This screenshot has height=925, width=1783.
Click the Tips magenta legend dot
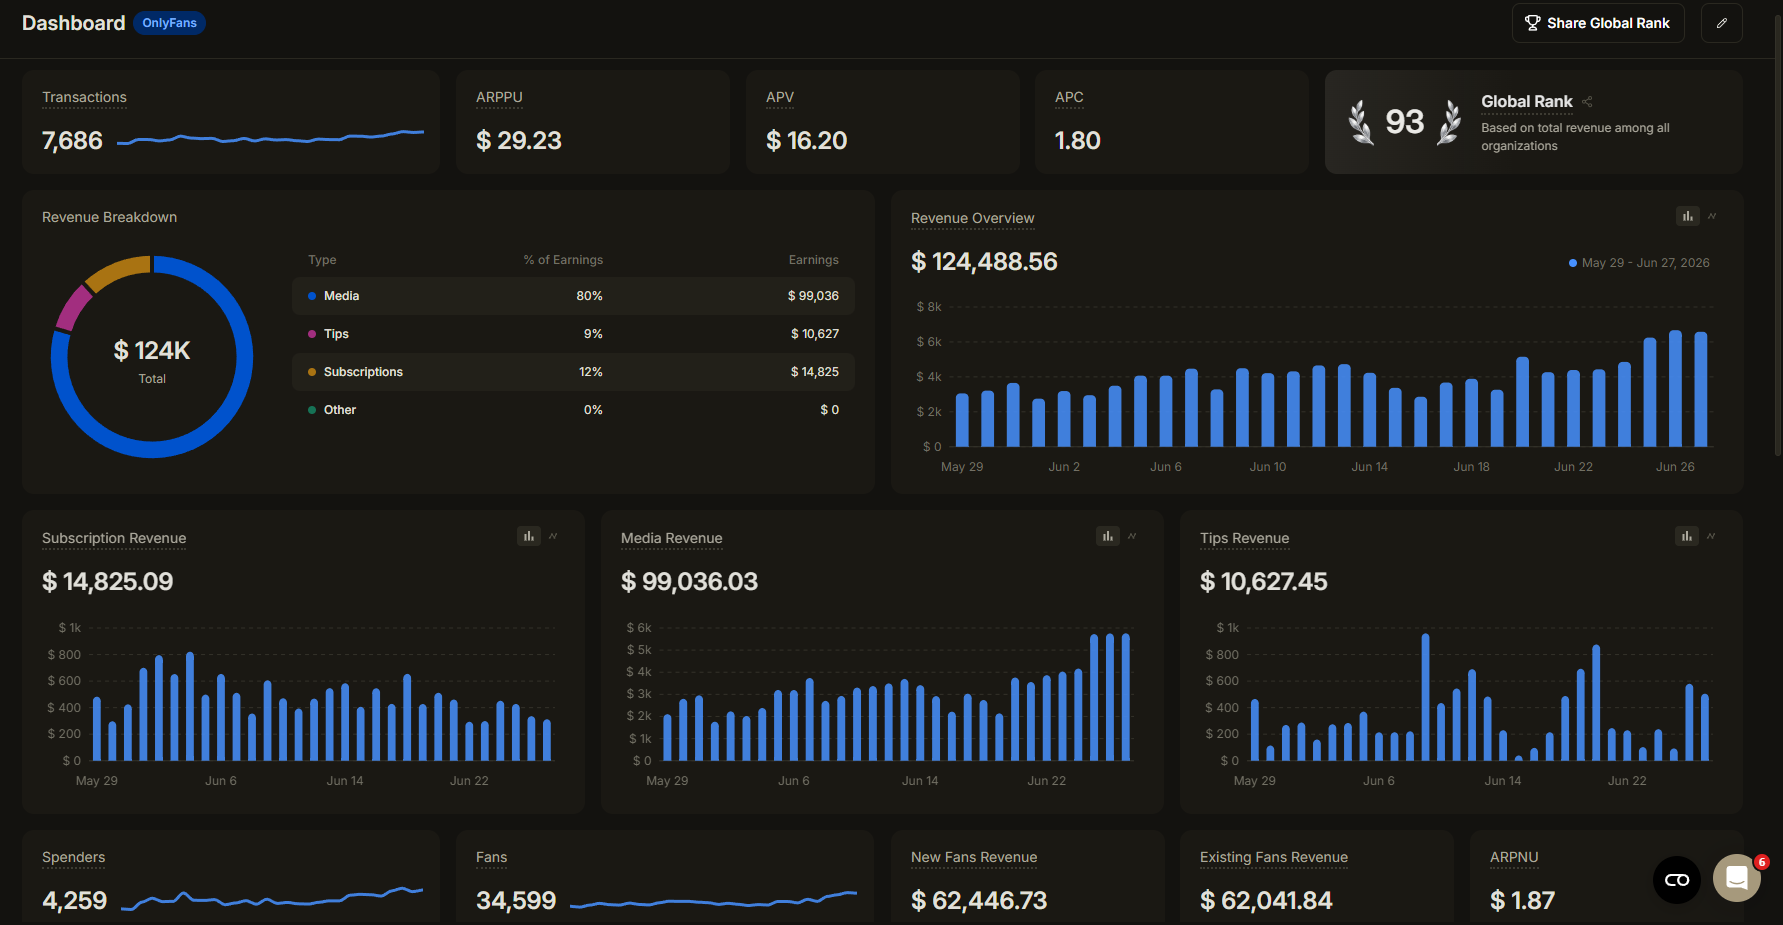point(312,334)
